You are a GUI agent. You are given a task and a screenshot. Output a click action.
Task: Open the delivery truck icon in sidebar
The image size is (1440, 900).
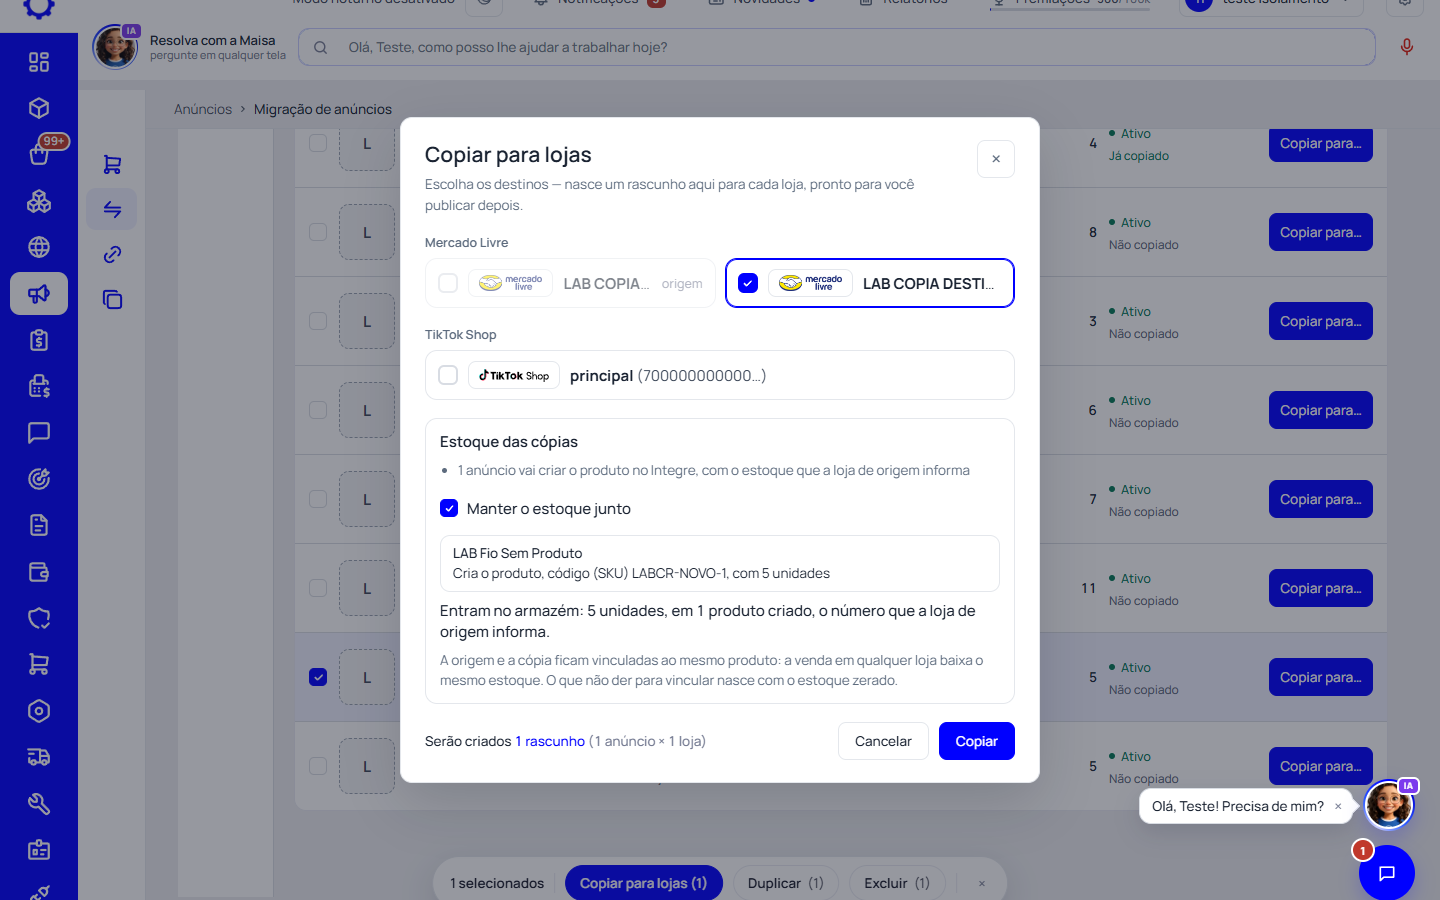(x=39, y=757)
